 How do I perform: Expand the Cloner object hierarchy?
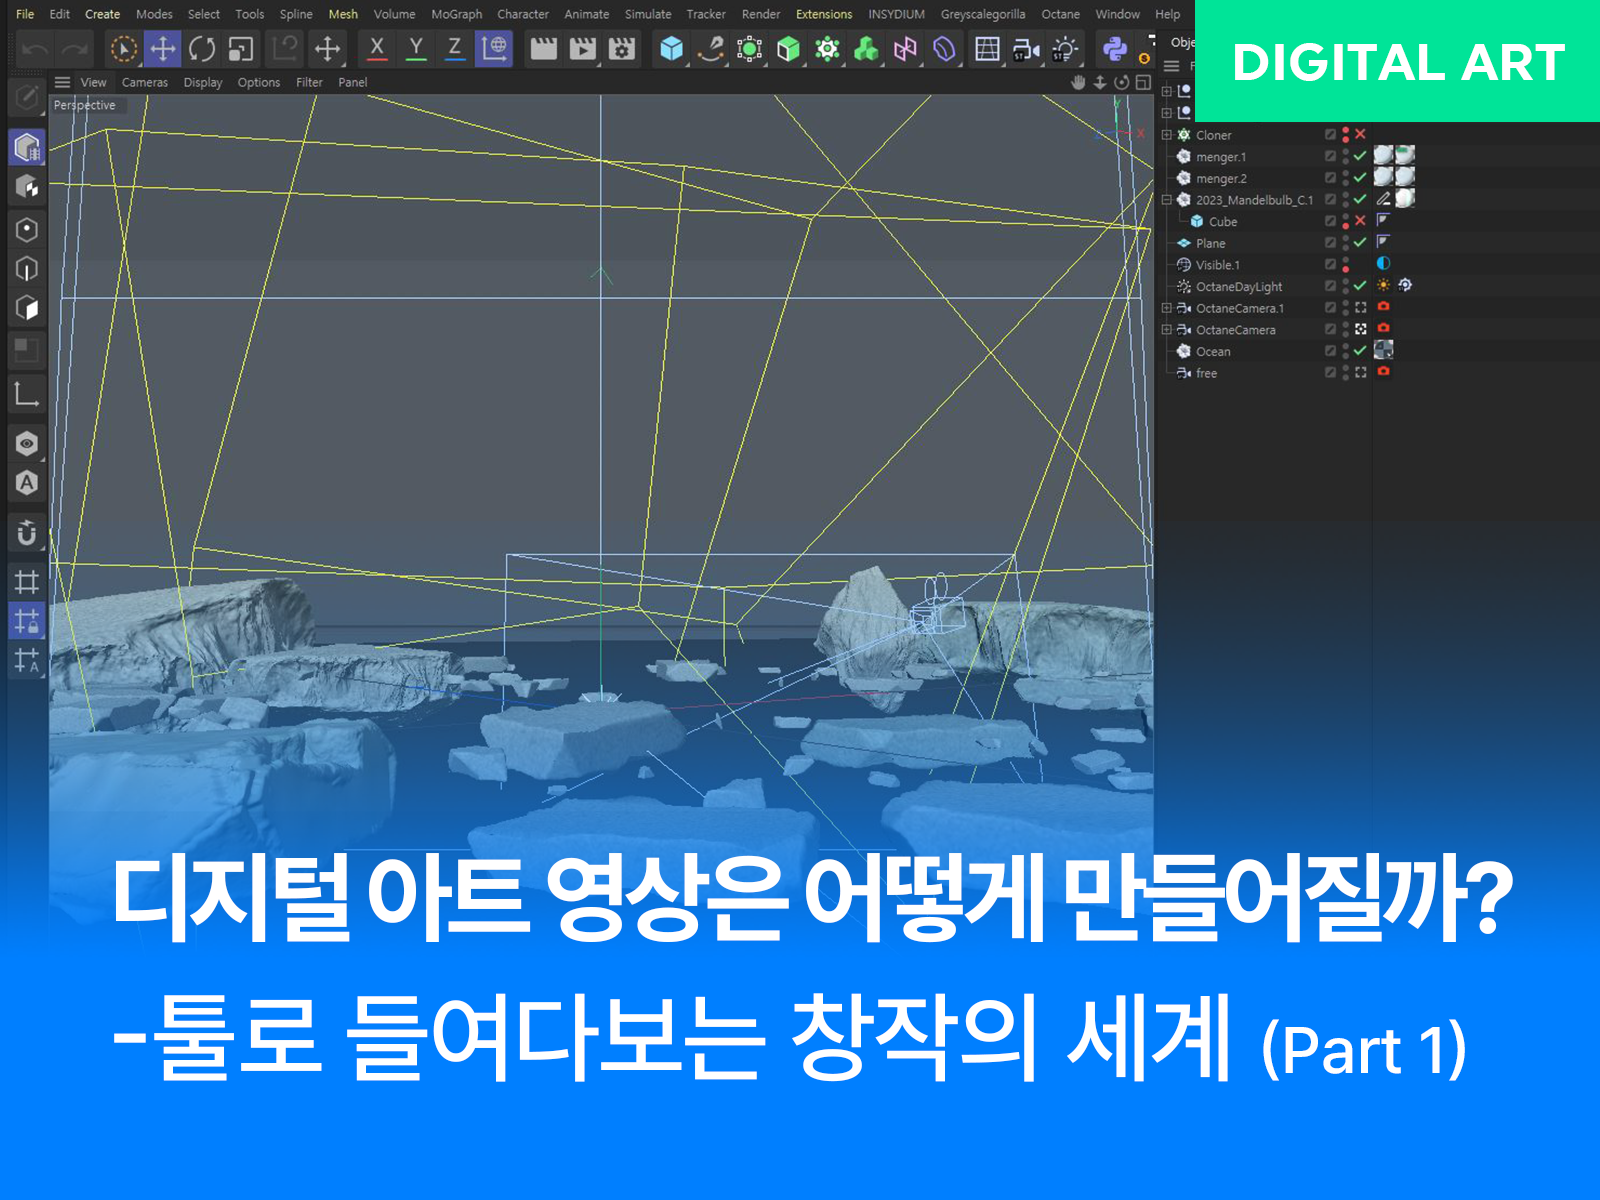point(1167,135)
